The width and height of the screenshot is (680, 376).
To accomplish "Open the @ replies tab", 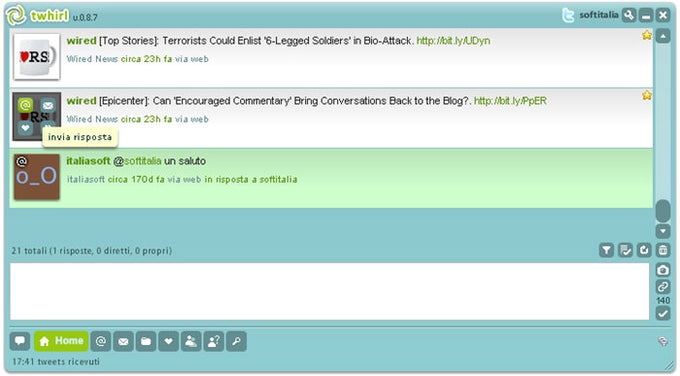I will pyautogui.click(x=101, y=341).
